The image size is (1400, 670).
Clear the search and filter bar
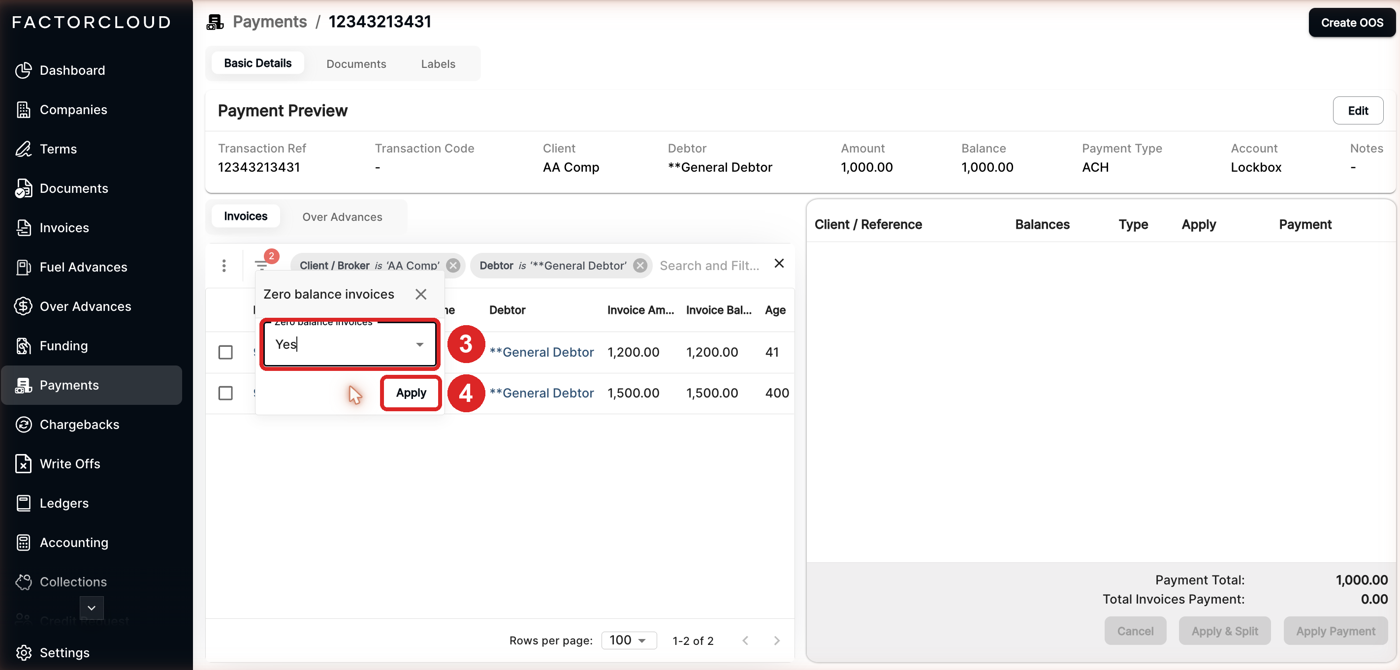(779, 264)
